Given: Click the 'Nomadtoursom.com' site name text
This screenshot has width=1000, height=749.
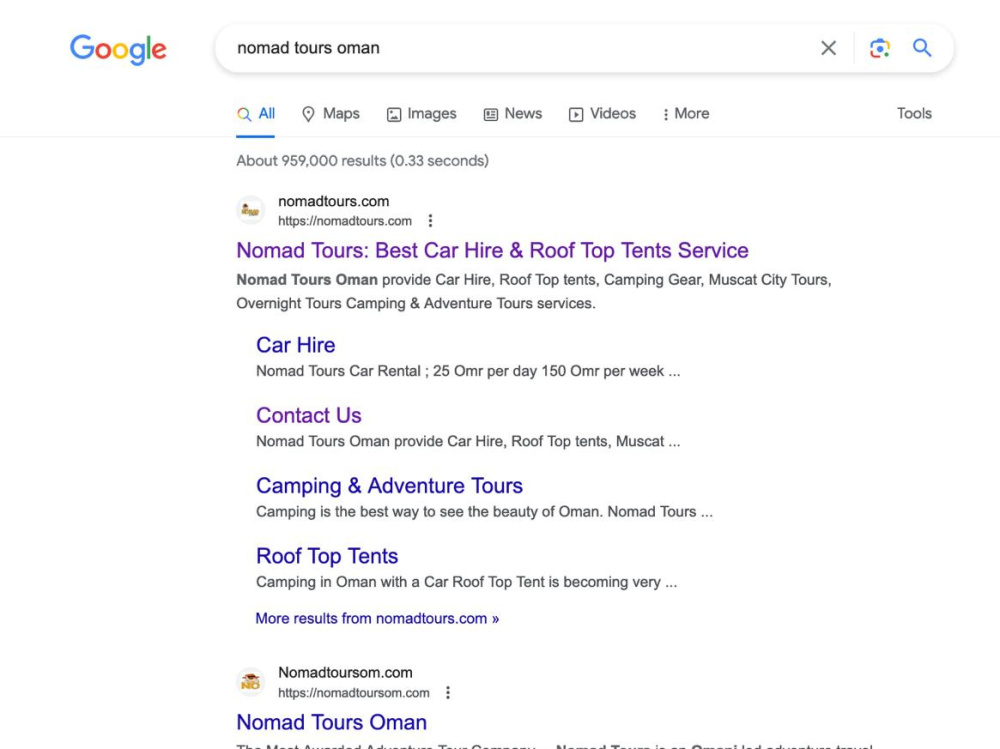Looking at the screenshot, I should tap(345, 672).
